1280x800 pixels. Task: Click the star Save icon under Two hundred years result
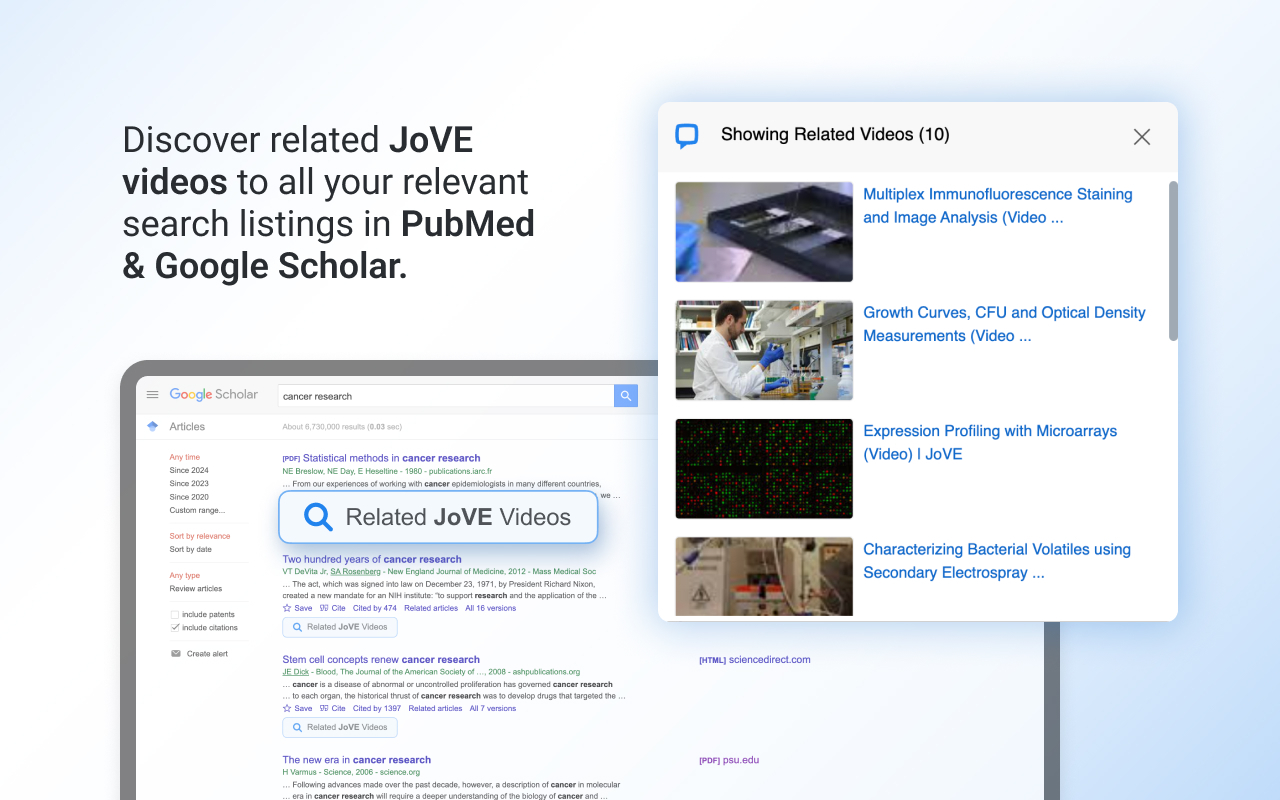(x=287, y=608)
